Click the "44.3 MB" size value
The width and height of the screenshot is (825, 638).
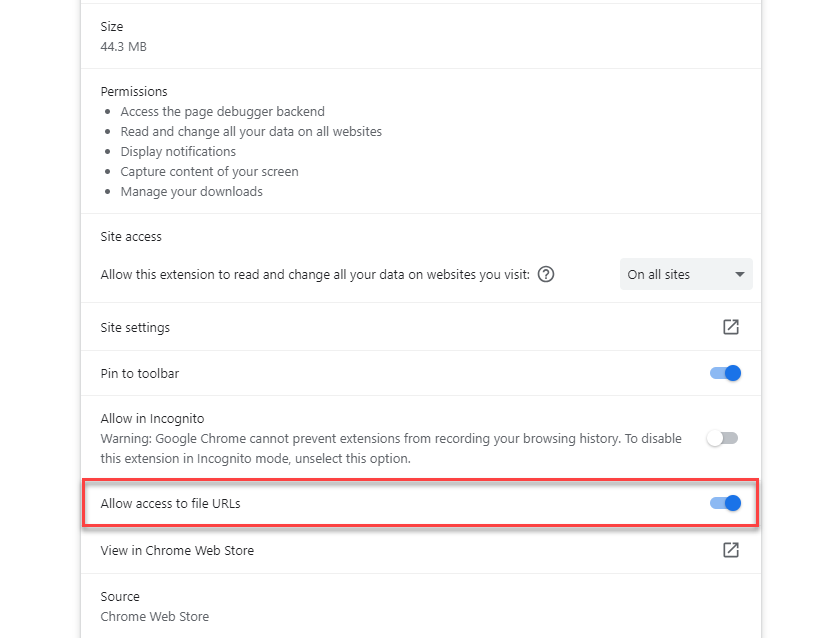click(x=124, y=46)
